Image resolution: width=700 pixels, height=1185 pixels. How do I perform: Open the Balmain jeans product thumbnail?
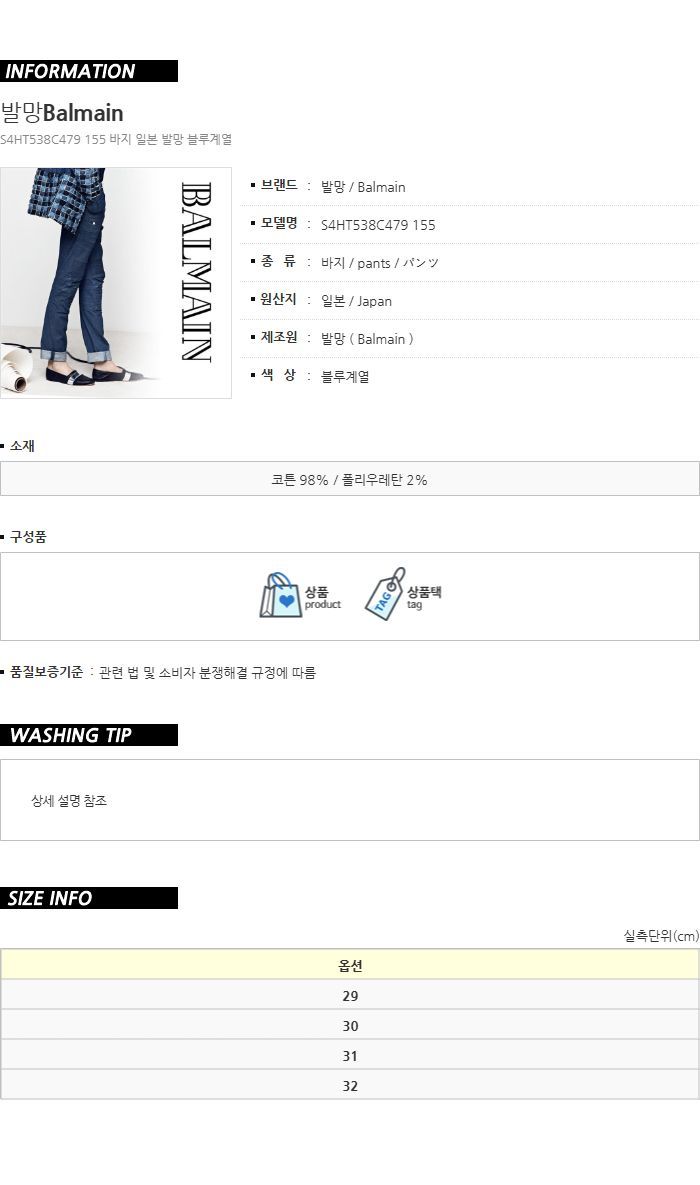pos(116,283)
